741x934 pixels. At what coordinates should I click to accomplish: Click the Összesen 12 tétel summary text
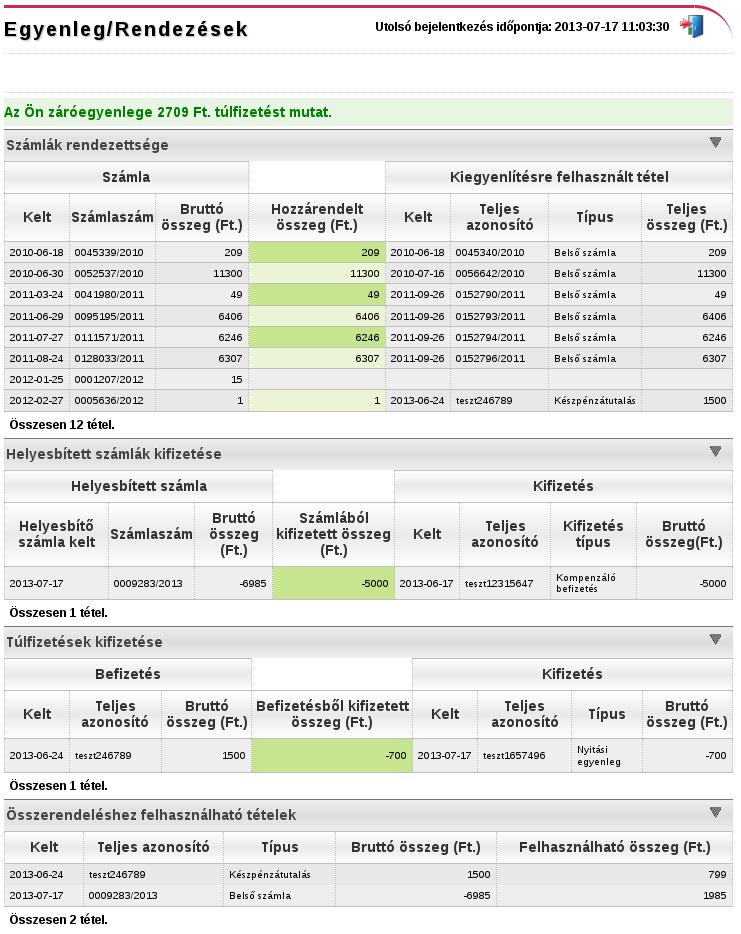62,425
